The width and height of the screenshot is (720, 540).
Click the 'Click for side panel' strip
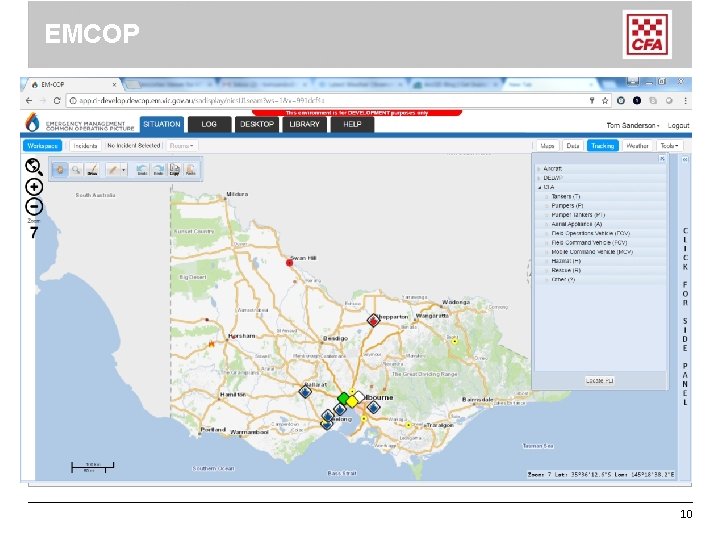[685, 317]
